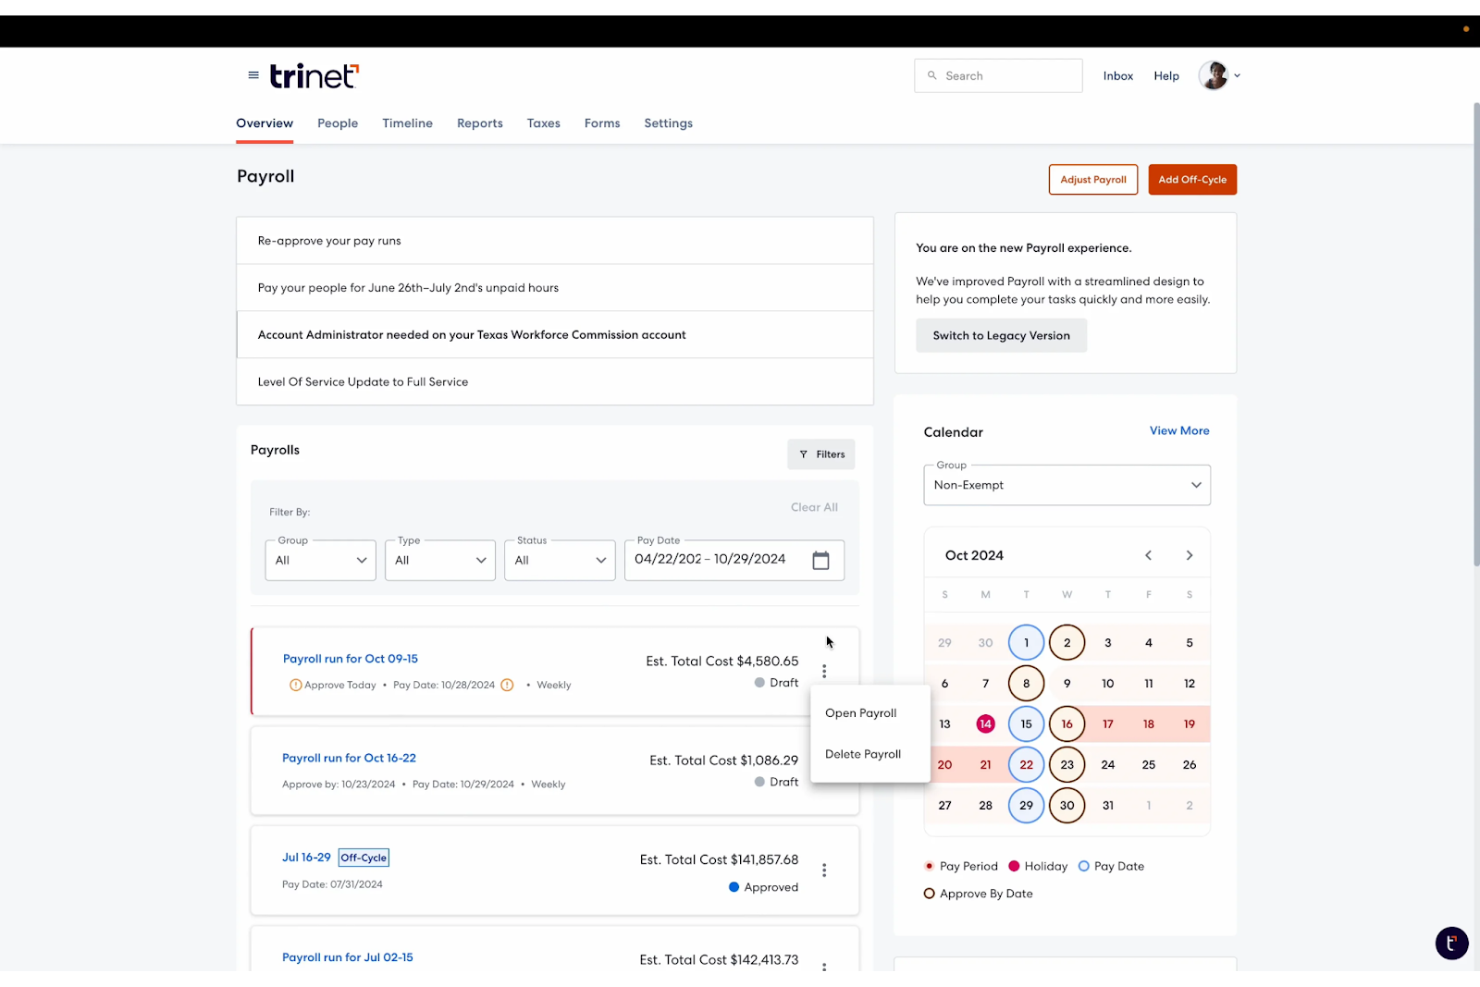Toggle the Holiday legend filter
Image resolution: width=1480 pixels, height=987 pixels.
[x=1014, y=866]
